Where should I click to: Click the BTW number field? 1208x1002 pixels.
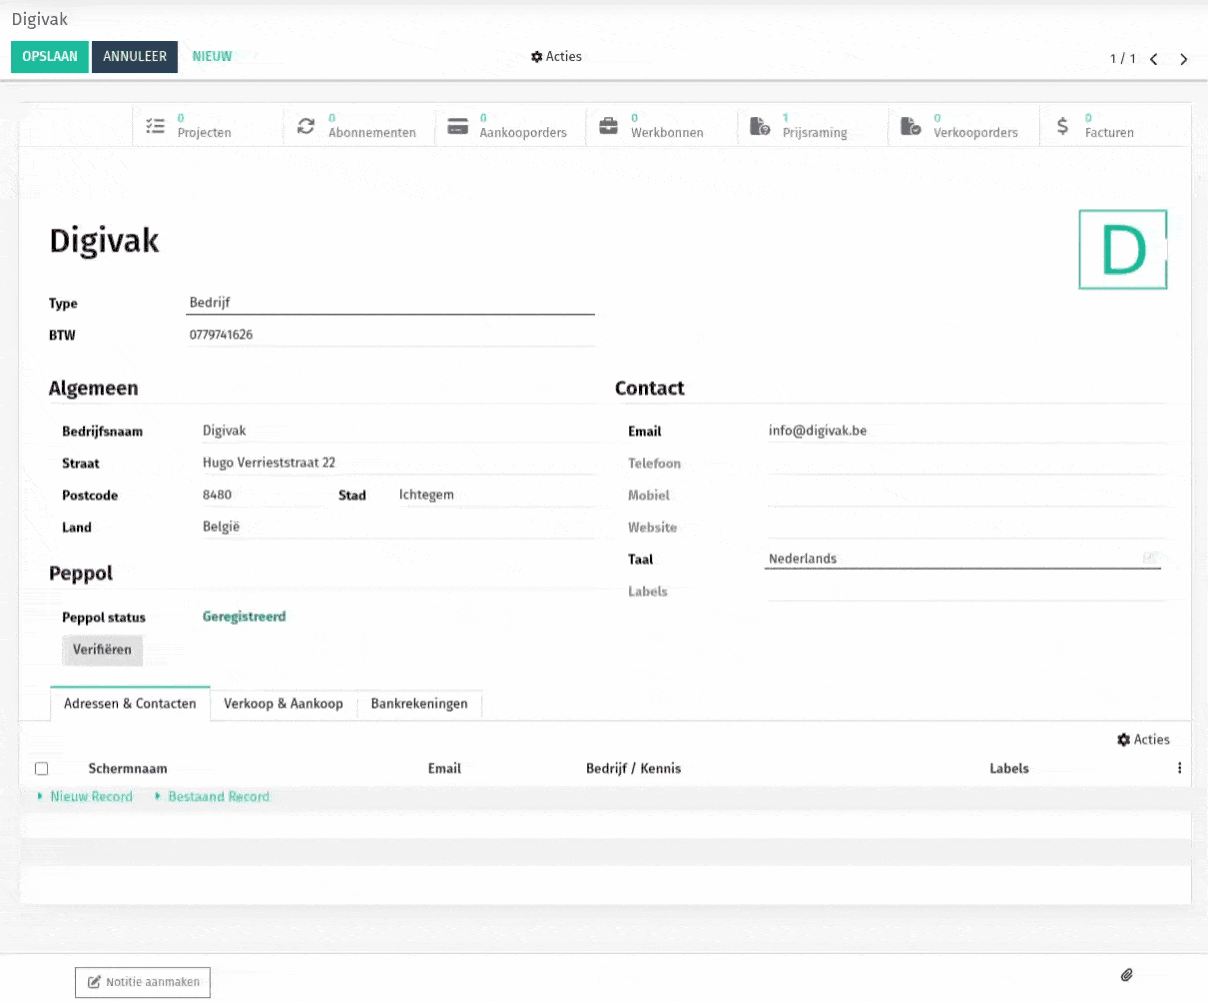390,335
